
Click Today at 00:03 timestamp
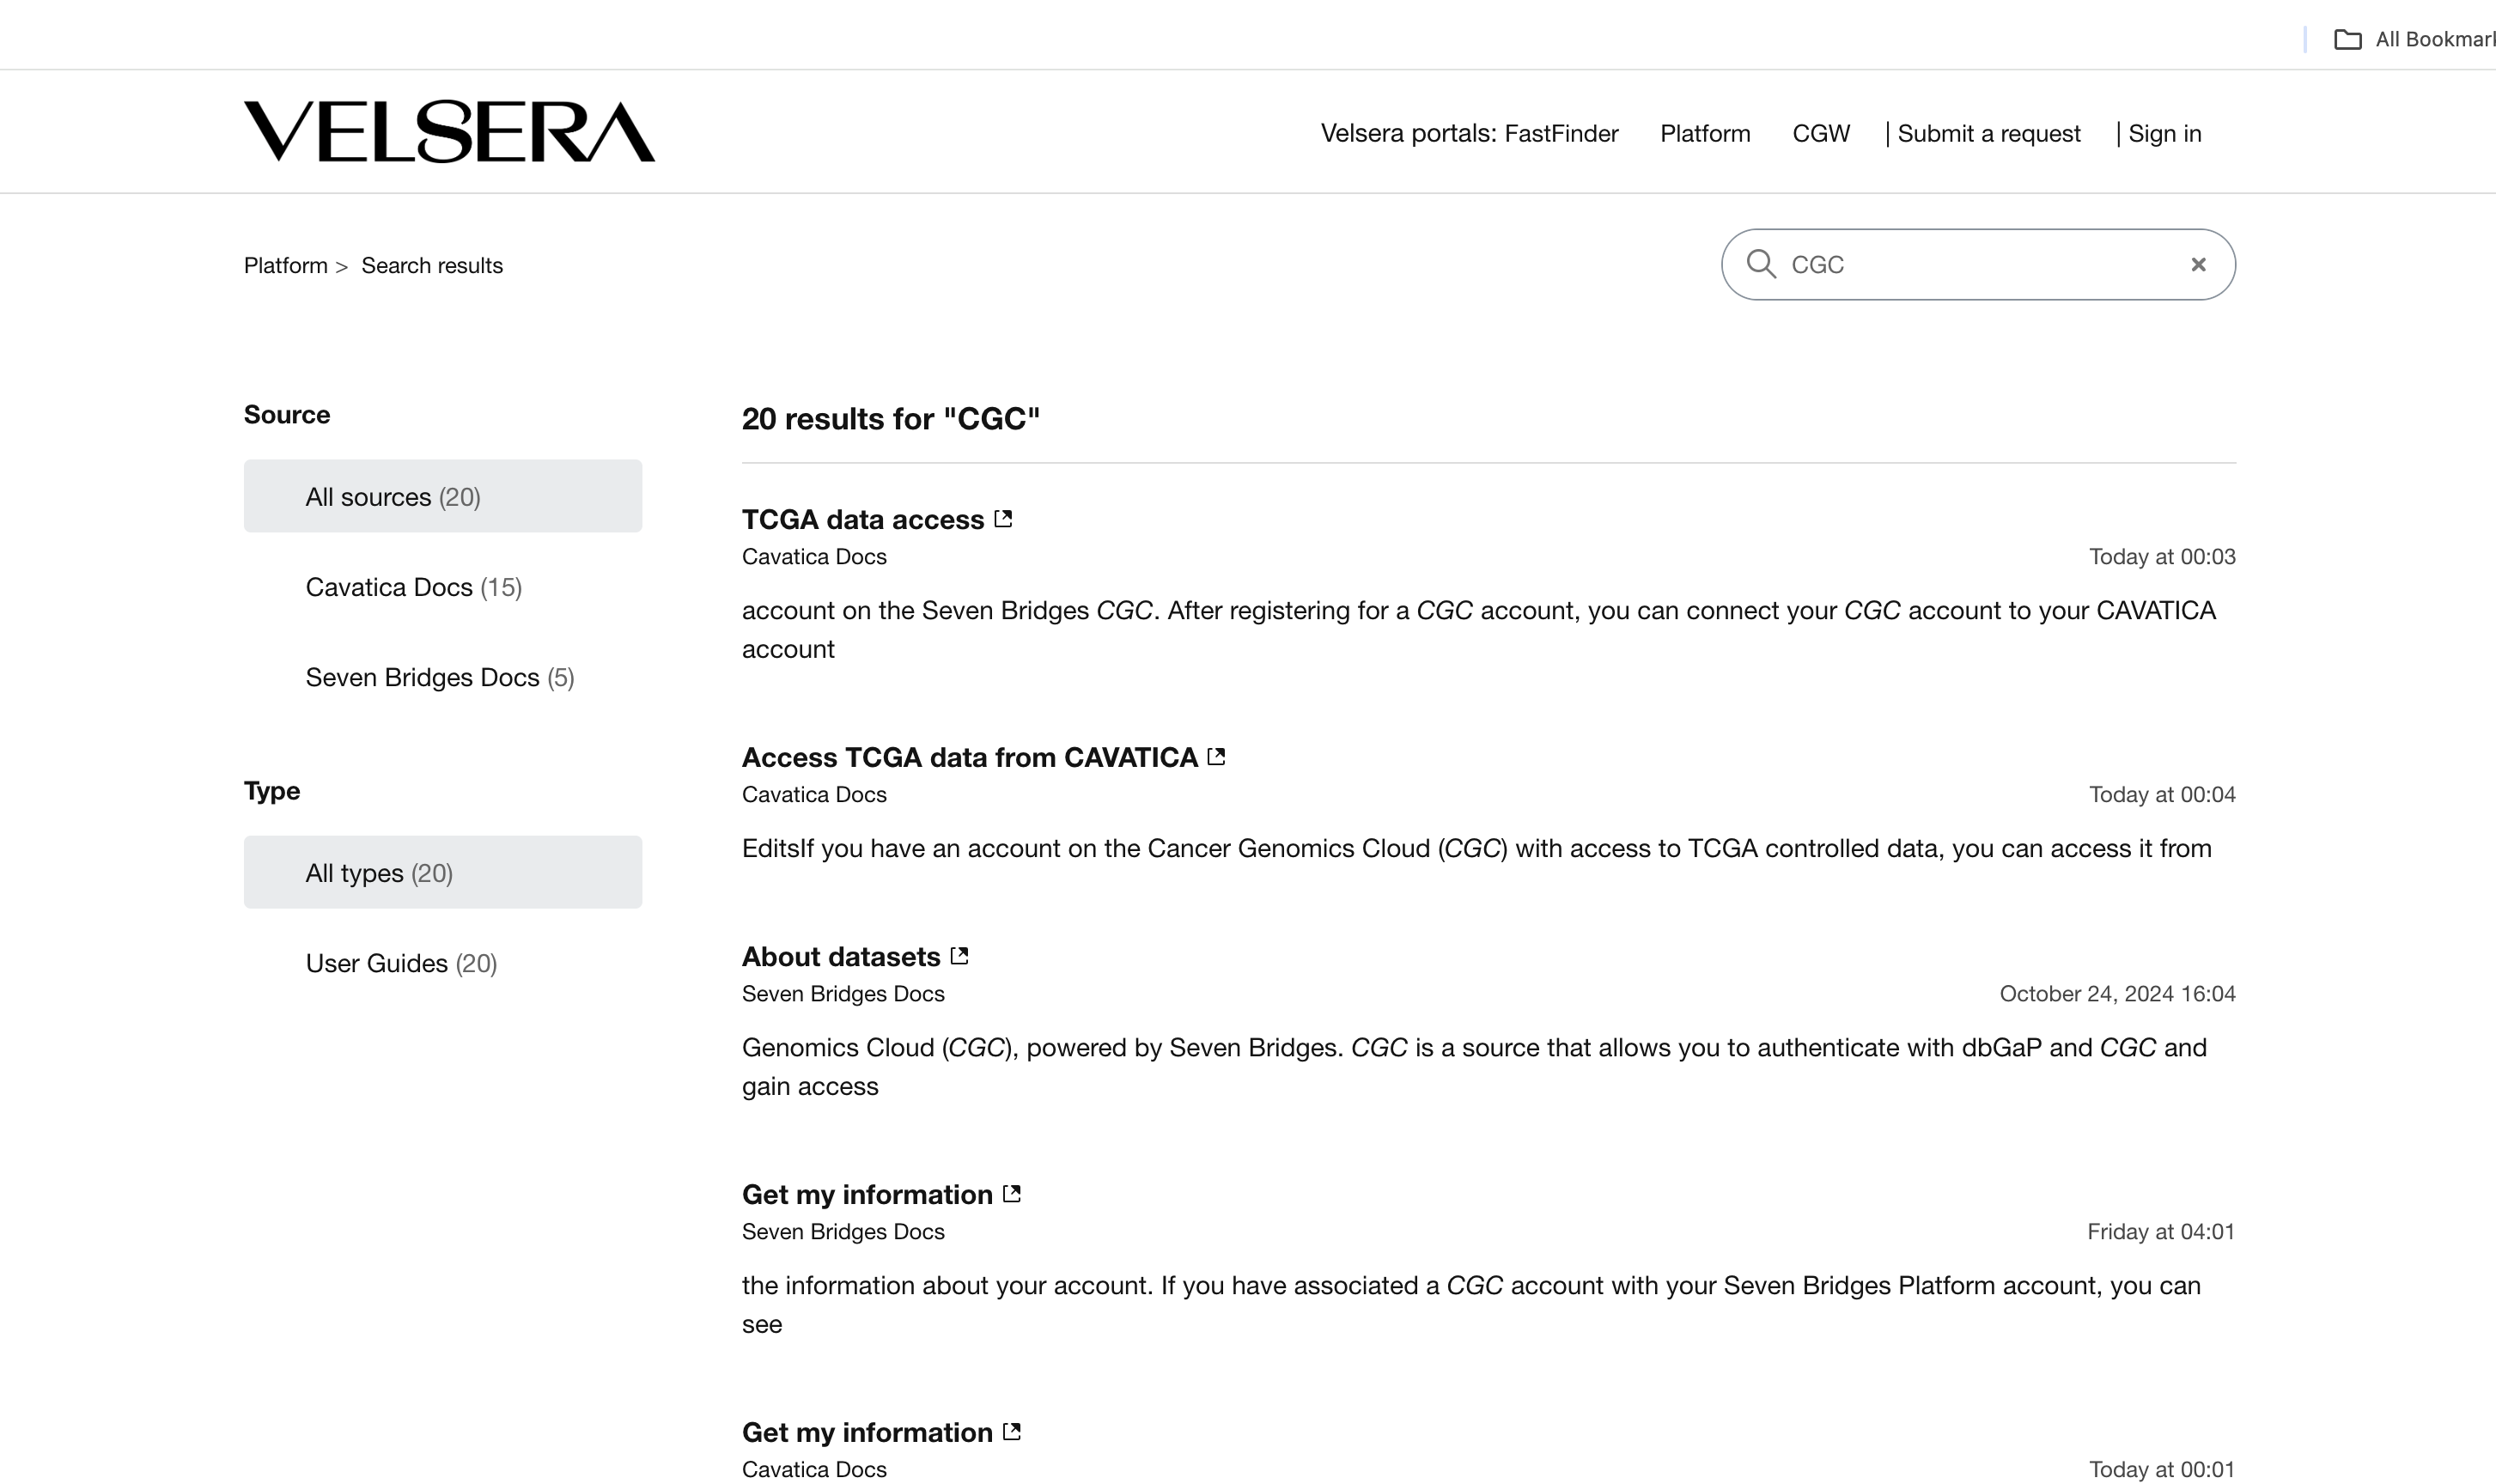2162,556
